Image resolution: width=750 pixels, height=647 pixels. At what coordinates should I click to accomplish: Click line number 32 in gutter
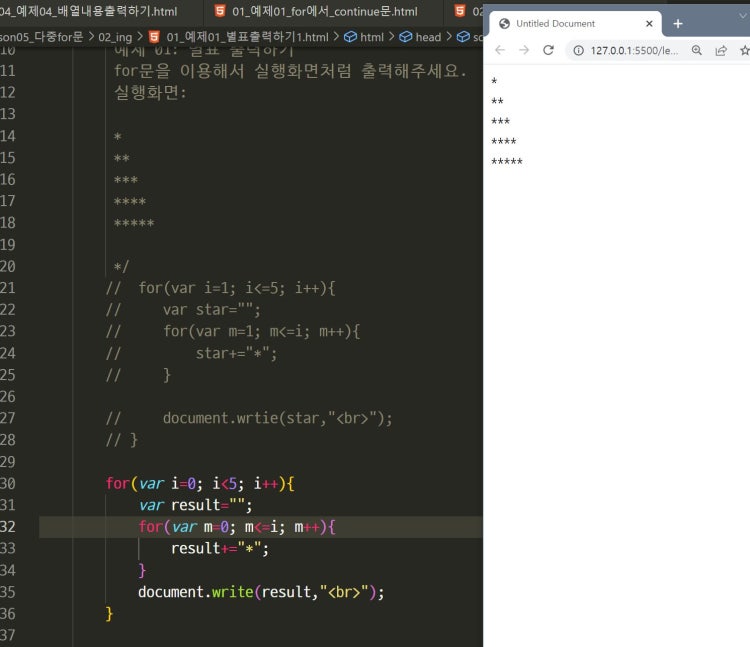pos(8,526)
